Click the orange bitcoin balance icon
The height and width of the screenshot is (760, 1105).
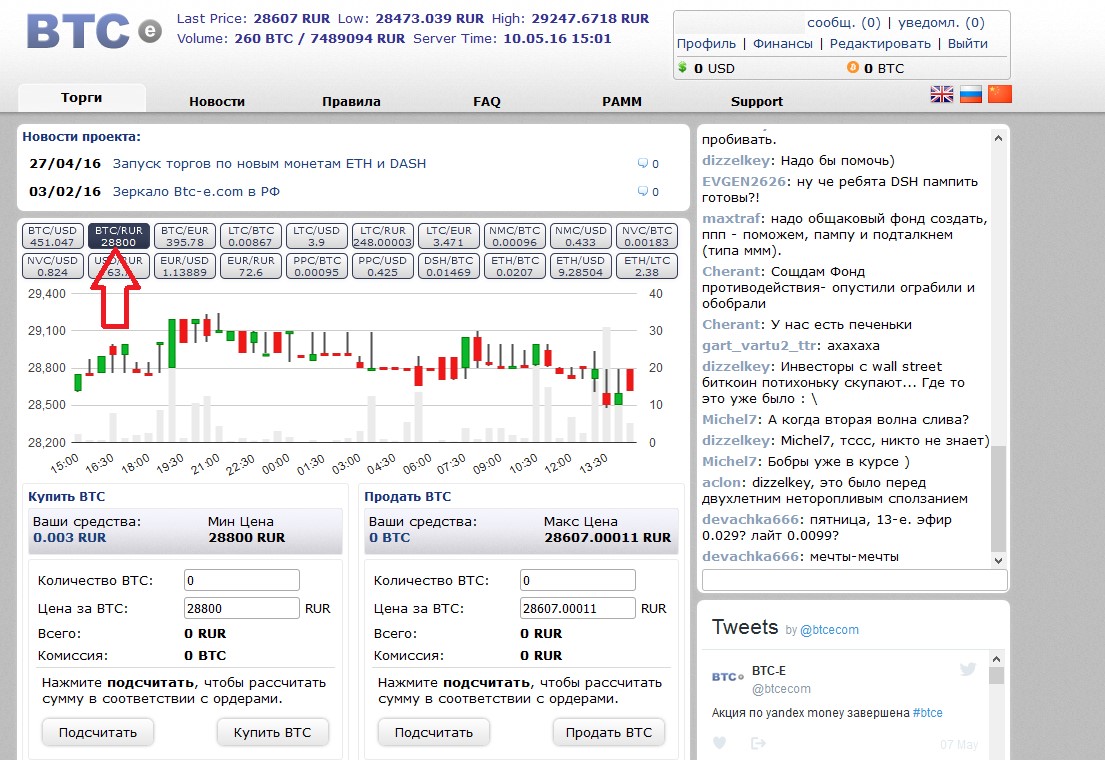pyautogui.click(x=853, y=68)
